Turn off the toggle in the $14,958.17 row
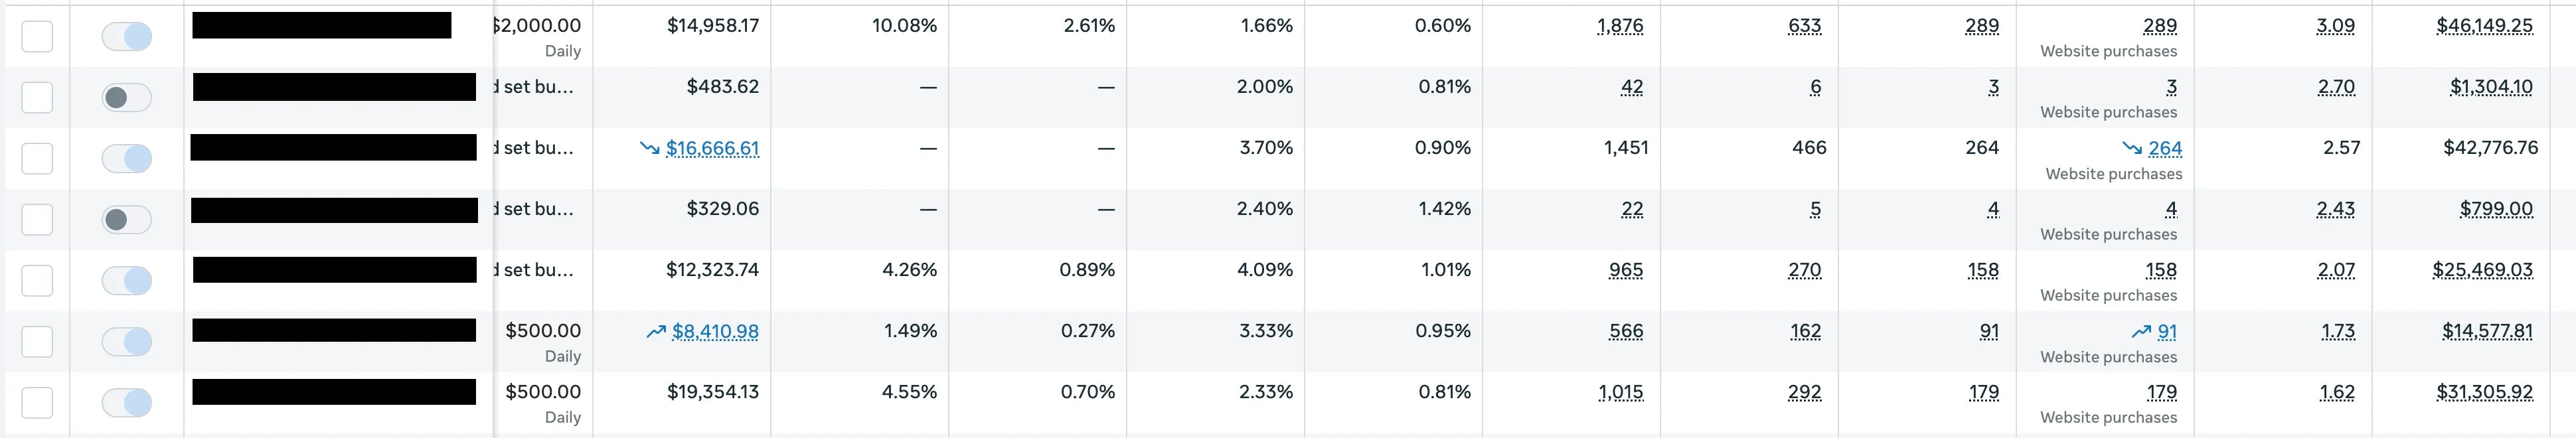 127,37
